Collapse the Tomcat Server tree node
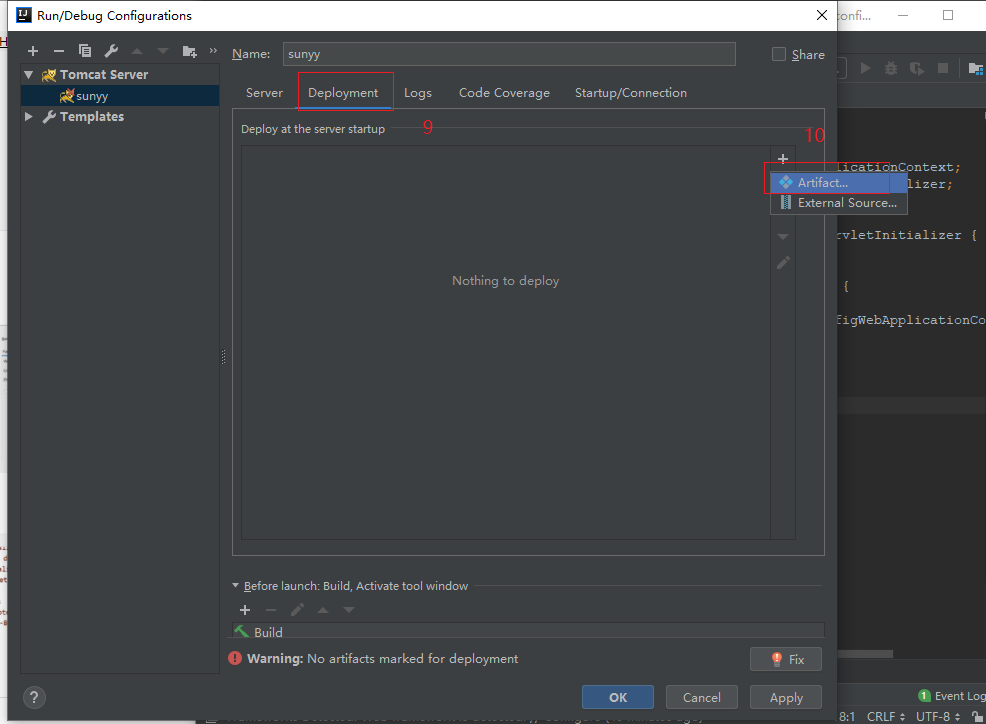This screenshot has width=986, height=724. (x=29, y=75)
